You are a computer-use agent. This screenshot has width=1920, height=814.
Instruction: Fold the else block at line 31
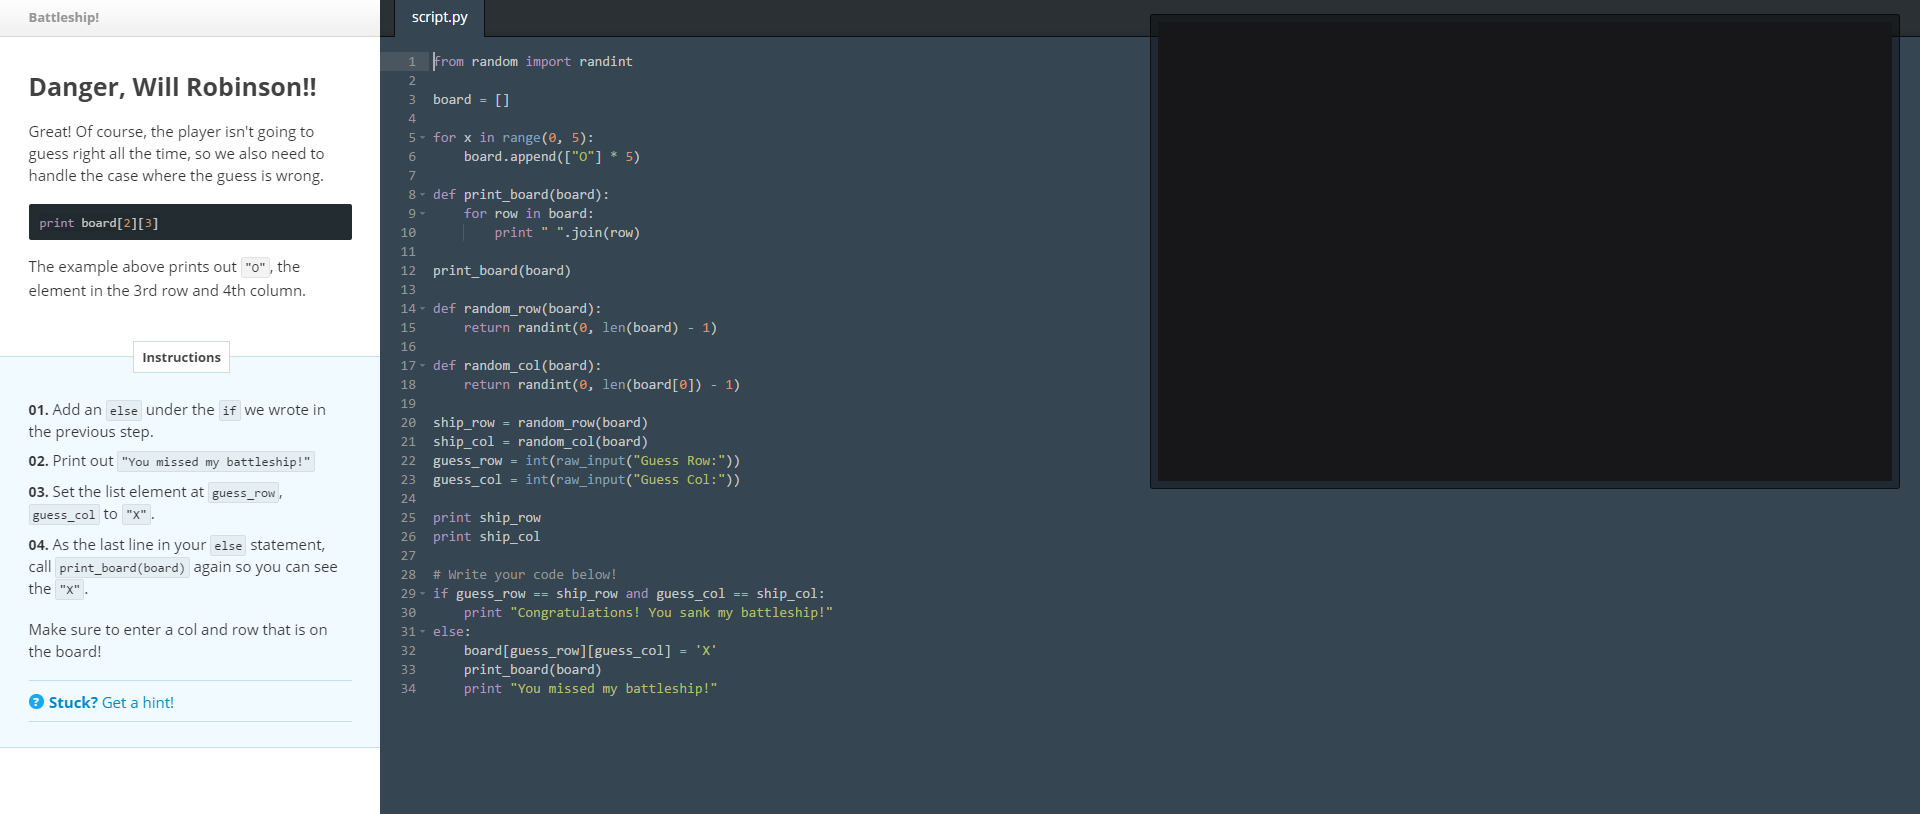pyautogui.click(x=423, y=632)
